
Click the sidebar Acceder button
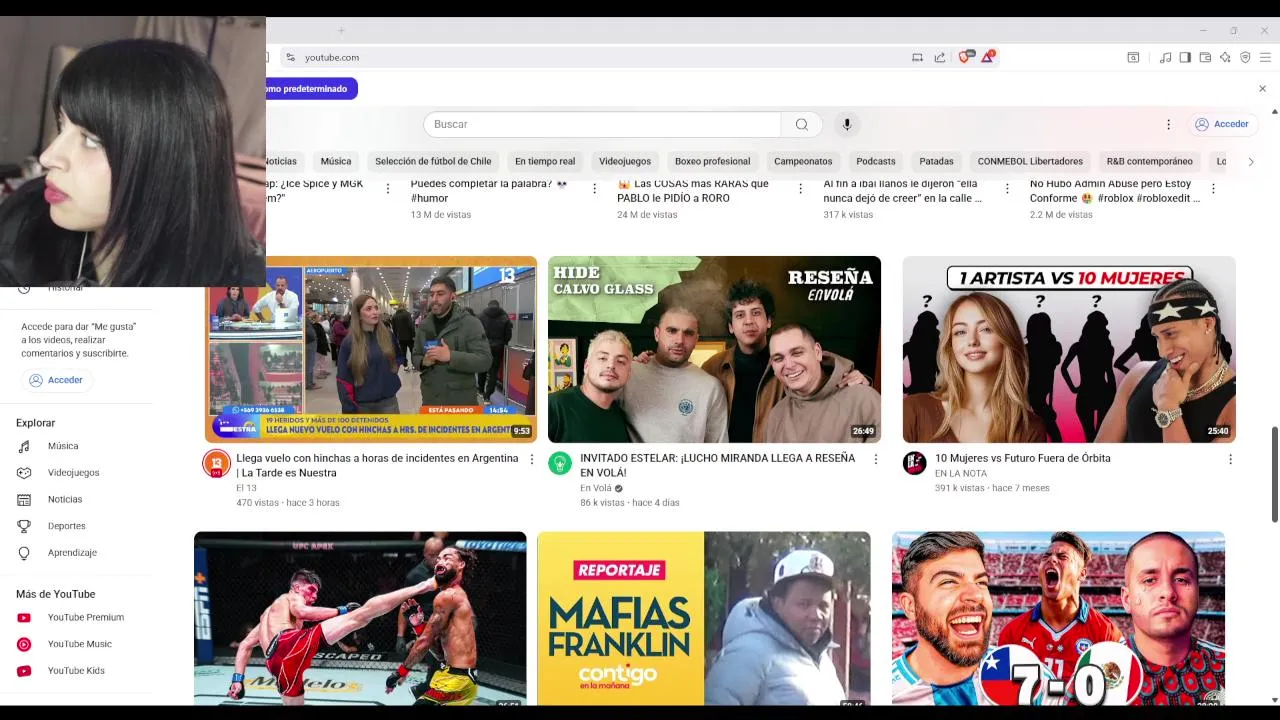click(56, 380)
